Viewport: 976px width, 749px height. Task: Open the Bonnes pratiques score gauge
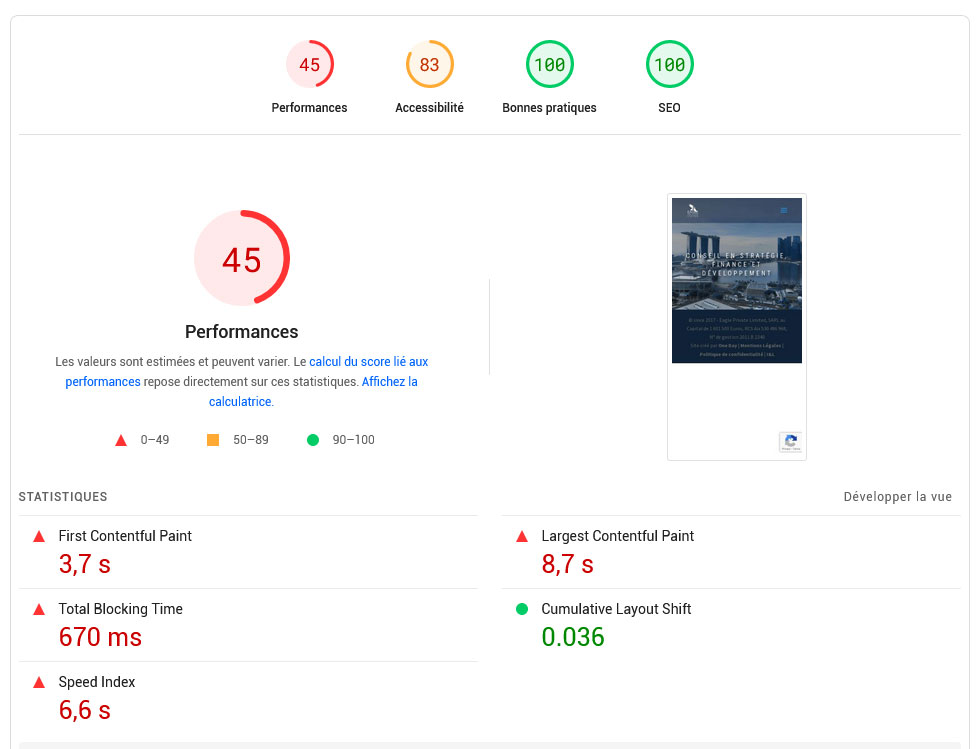550,64
